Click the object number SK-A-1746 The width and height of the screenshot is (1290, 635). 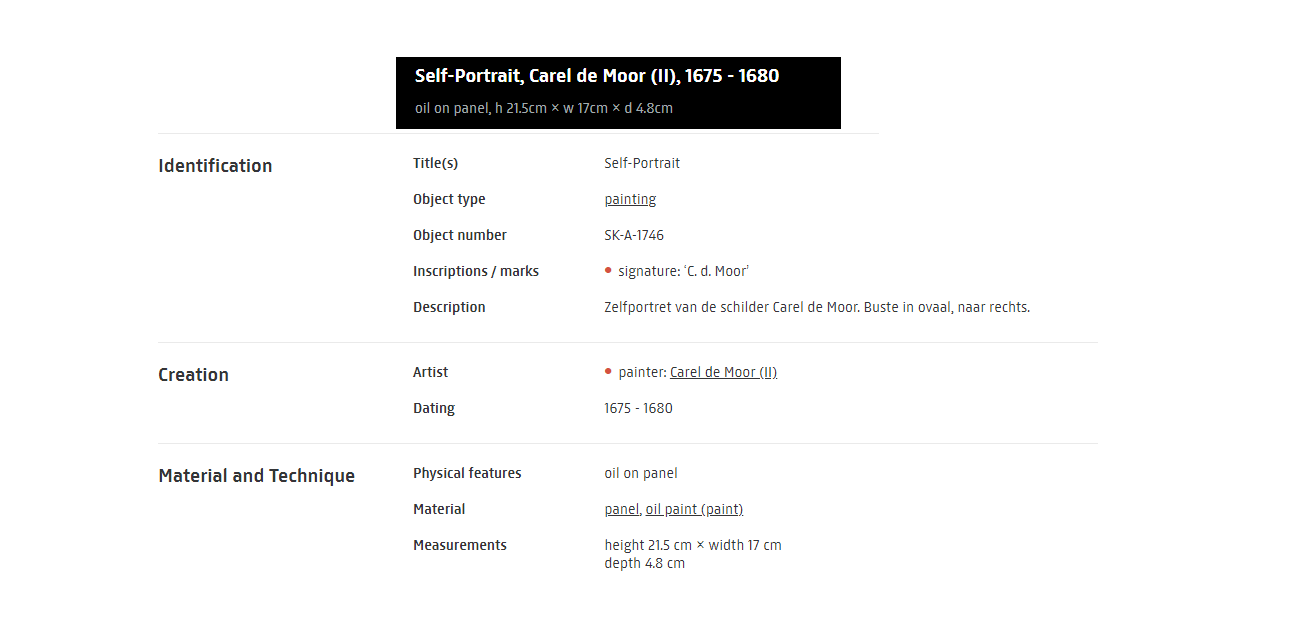pos(634,235)
